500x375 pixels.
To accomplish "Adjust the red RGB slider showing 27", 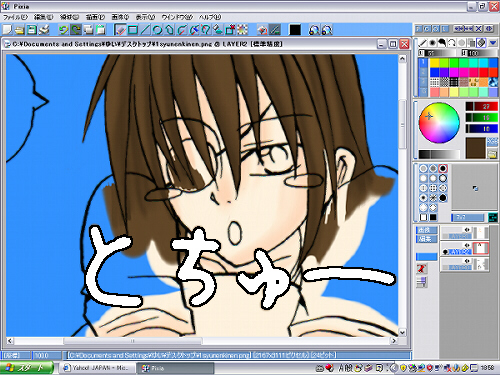I will 482,106.
